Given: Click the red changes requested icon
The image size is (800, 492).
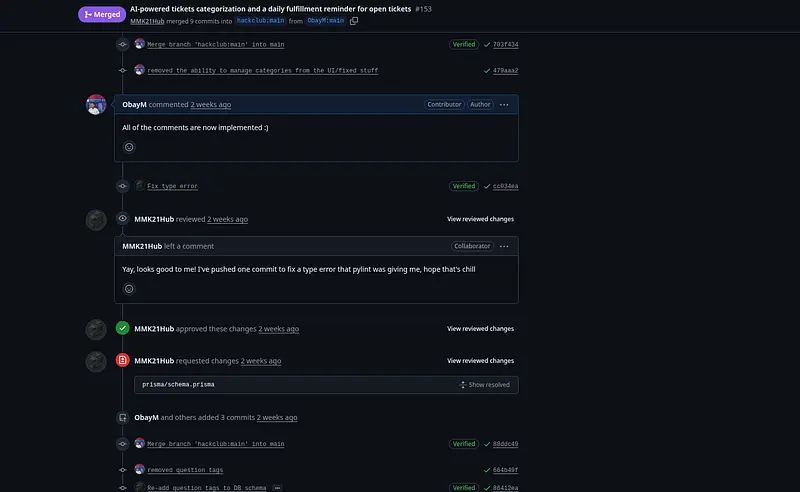Looking at the screenshot, I should pos(122,360).
